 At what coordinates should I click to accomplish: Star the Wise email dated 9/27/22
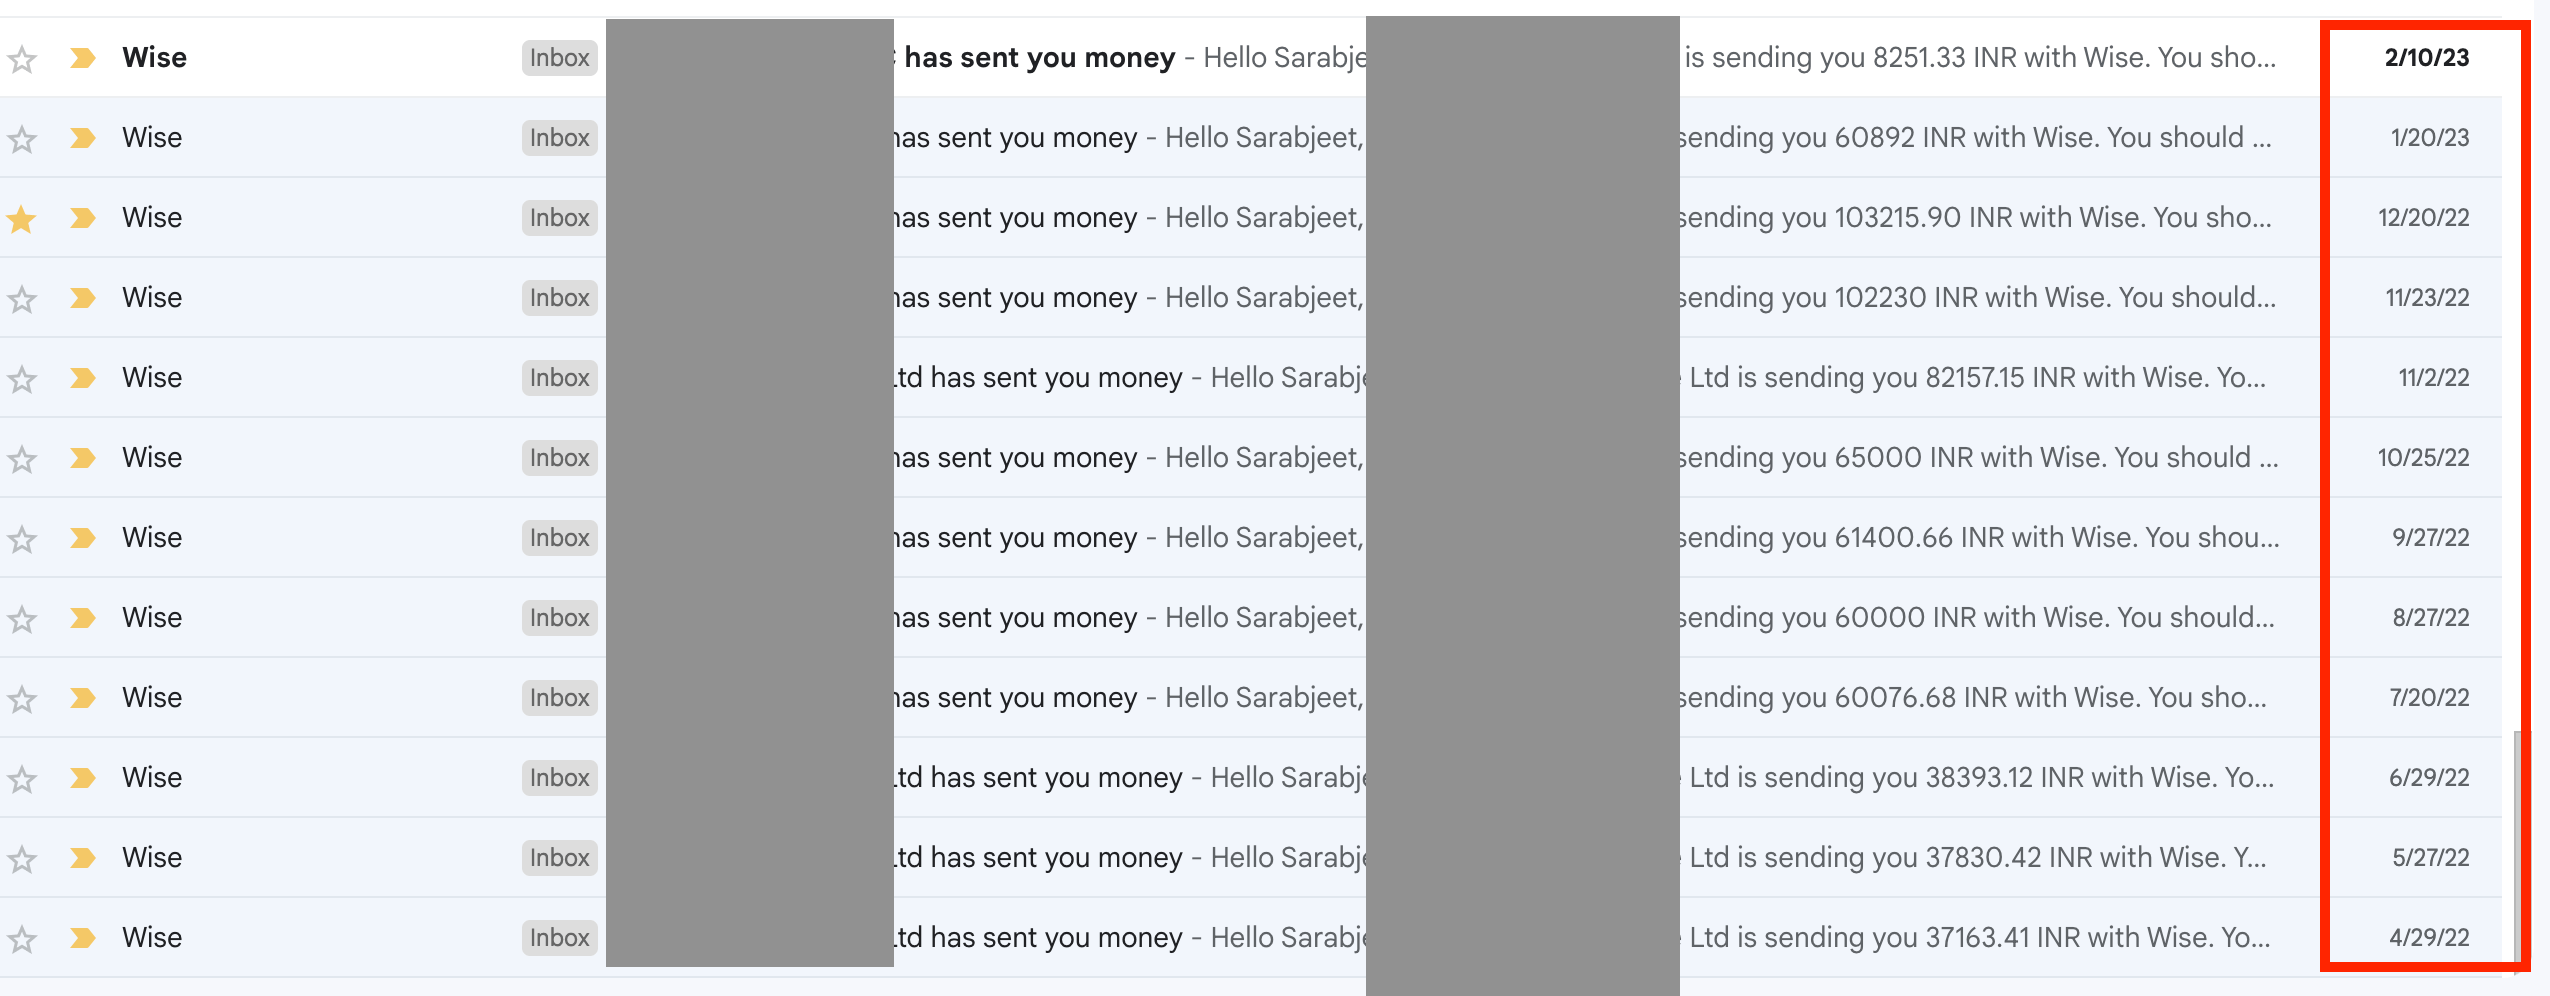tap(22, 539)
